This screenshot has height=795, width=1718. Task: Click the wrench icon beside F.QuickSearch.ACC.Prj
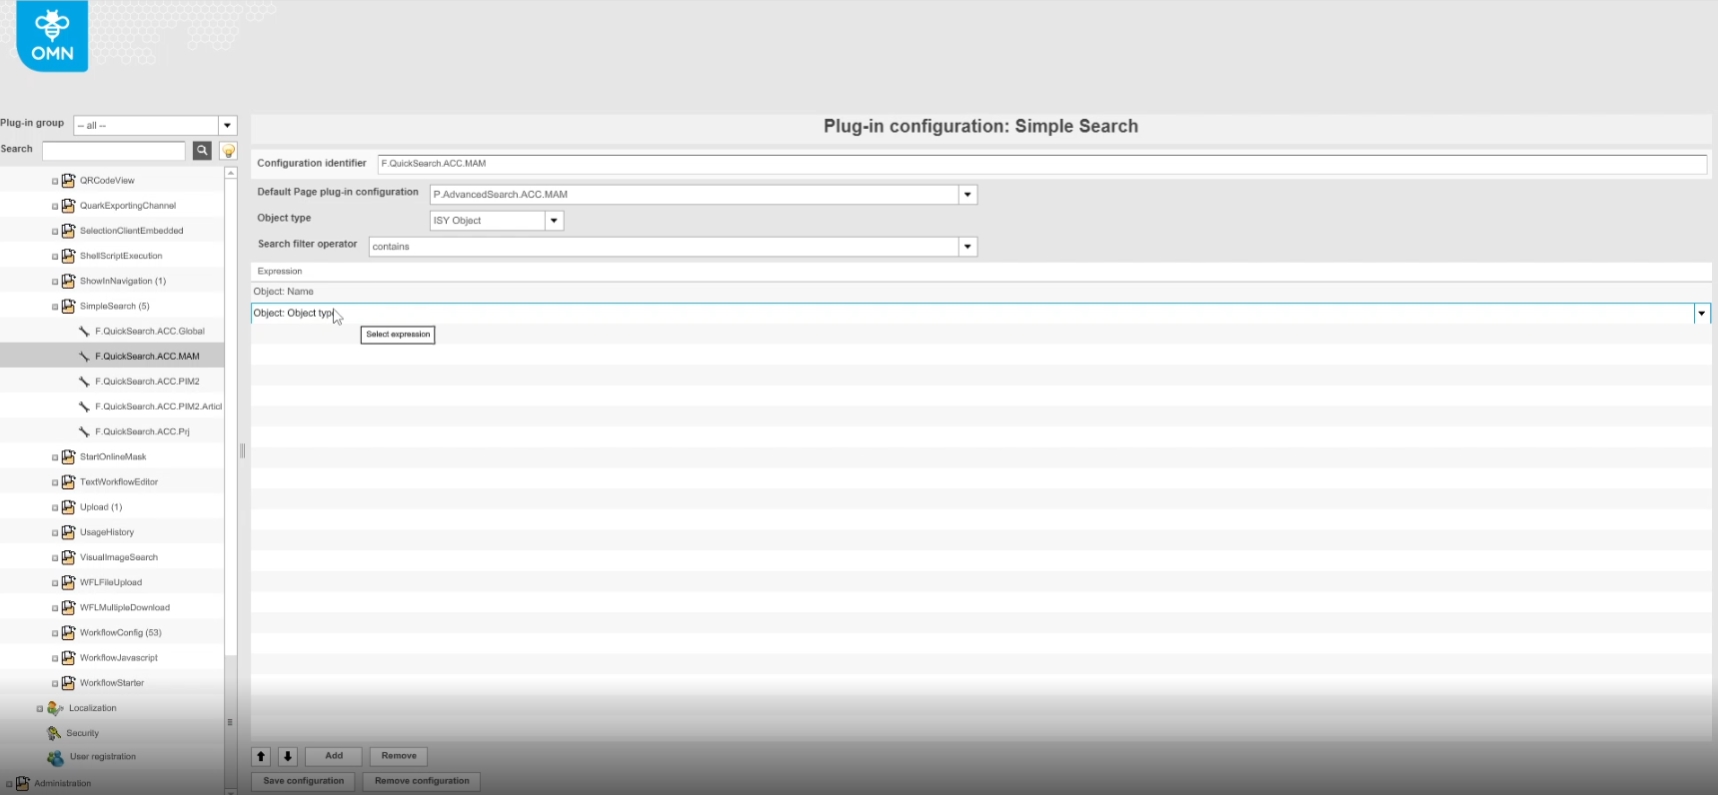point(84,432)
